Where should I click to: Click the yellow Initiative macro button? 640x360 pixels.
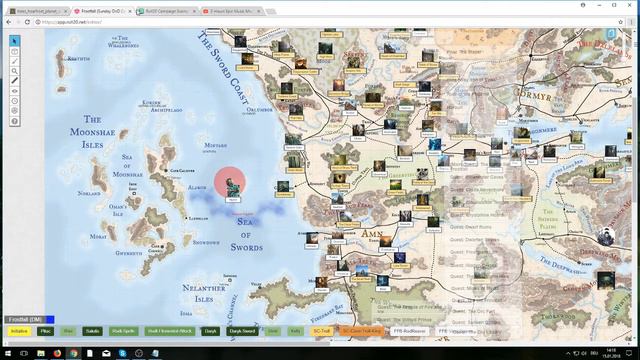(x=19, y=331)
